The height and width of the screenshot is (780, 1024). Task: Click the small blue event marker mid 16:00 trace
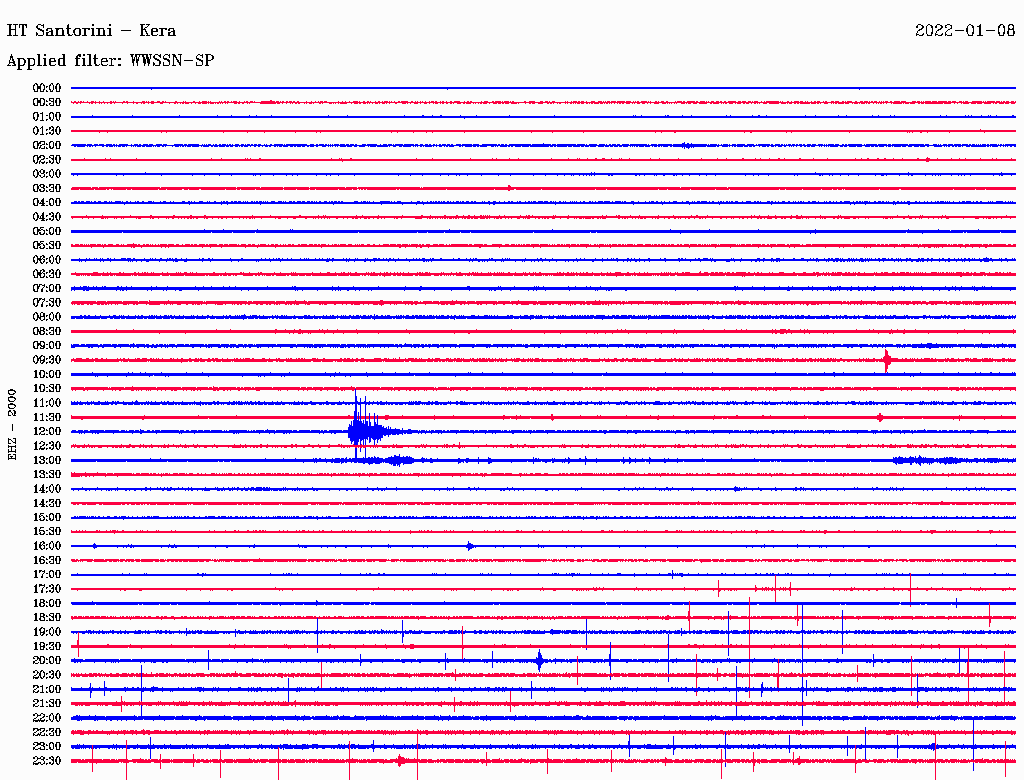(470, 546)
